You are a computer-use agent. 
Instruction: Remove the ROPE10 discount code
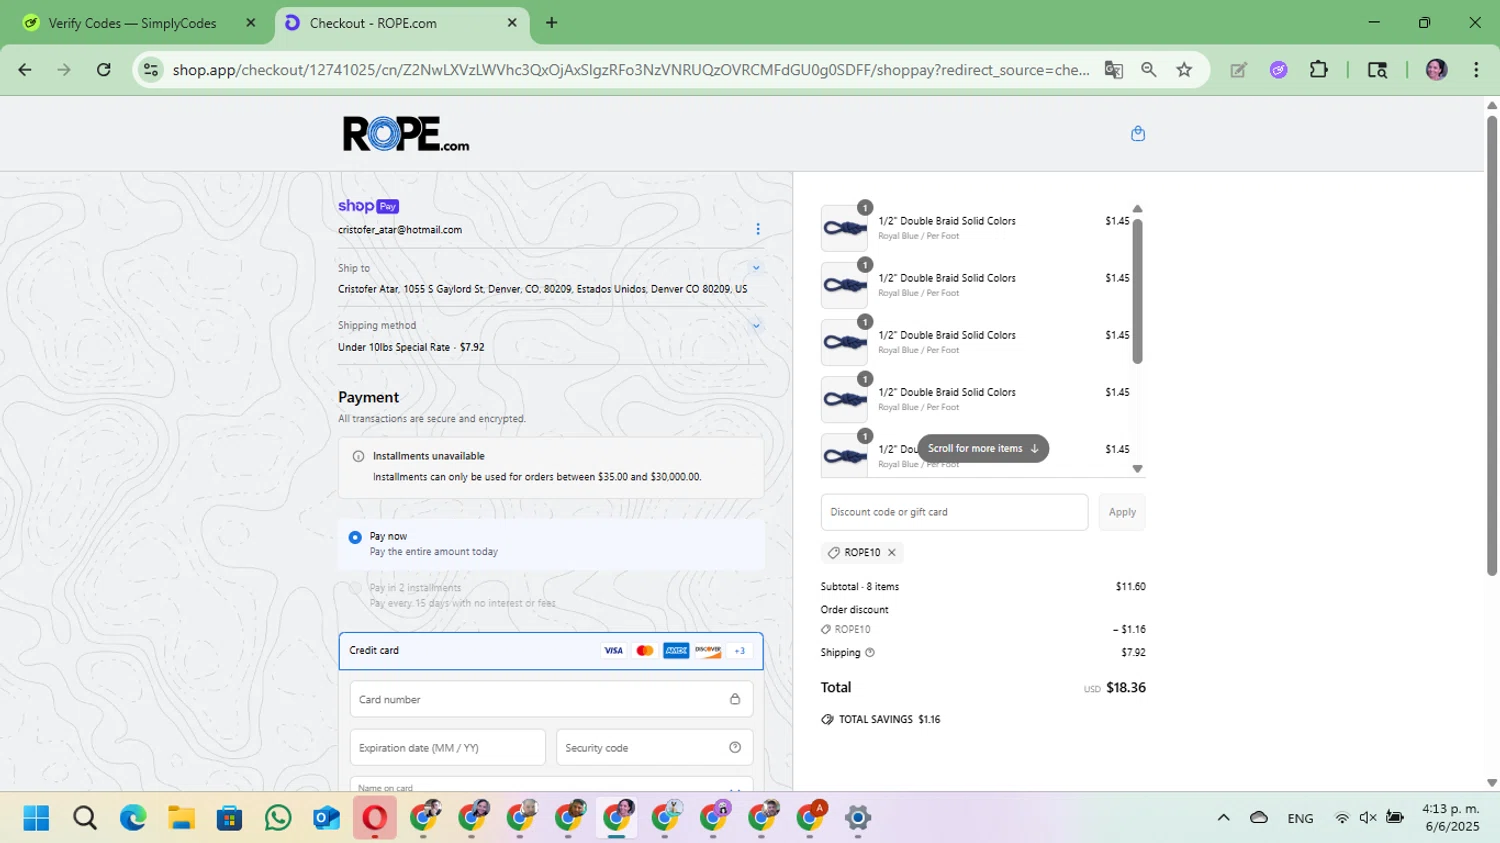[892, 552]
